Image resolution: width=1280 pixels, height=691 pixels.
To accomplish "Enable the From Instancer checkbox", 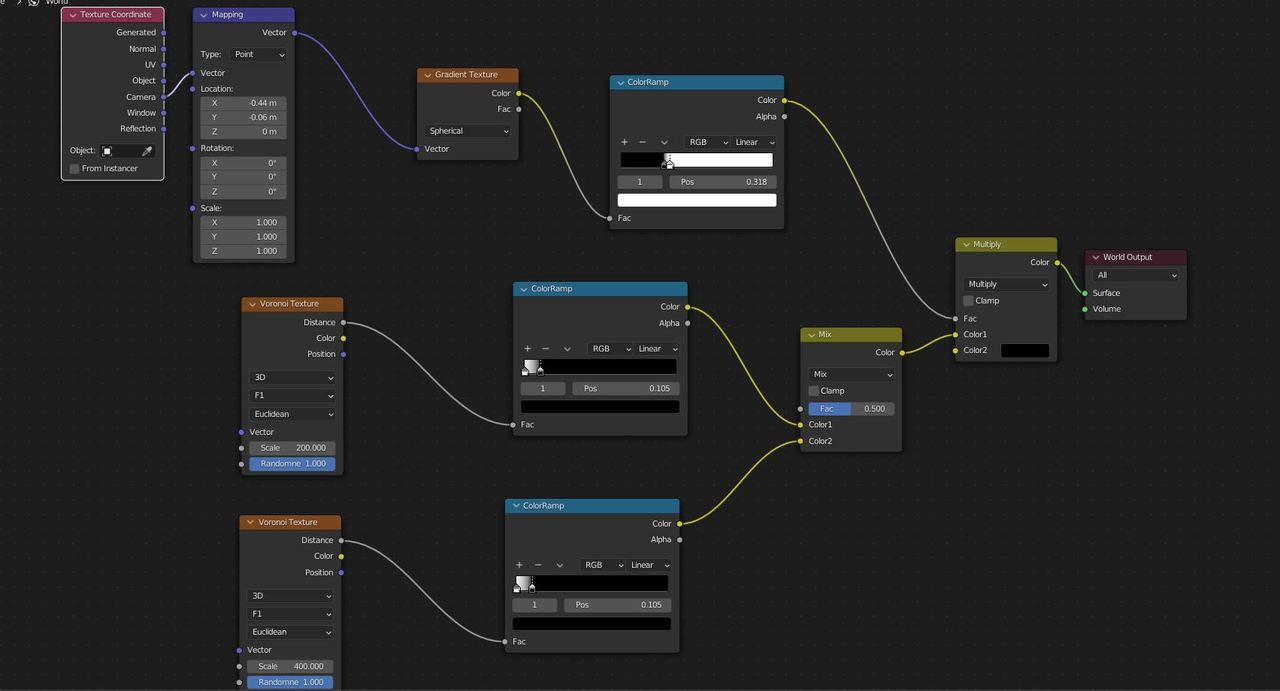I will pos(74,168).
